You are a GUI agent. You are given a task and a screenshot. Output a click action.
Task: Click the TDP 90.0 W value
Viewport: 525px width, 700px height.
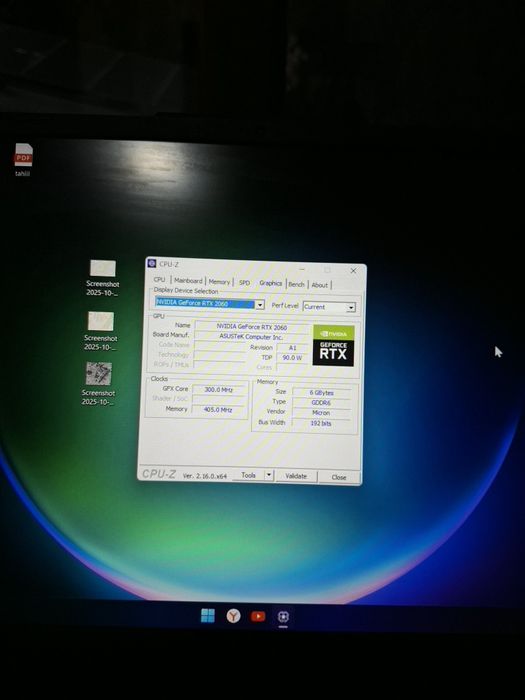point(292,358)
